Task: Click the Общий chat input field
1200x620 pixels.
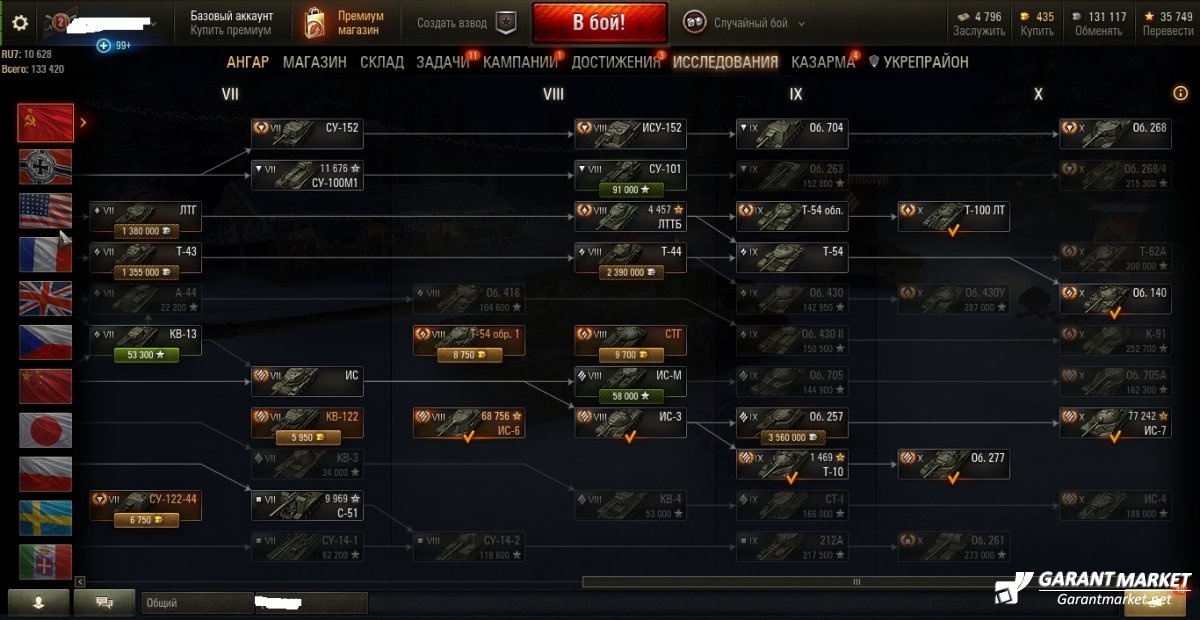Action: pyautogui.click(x=255, y=603)
